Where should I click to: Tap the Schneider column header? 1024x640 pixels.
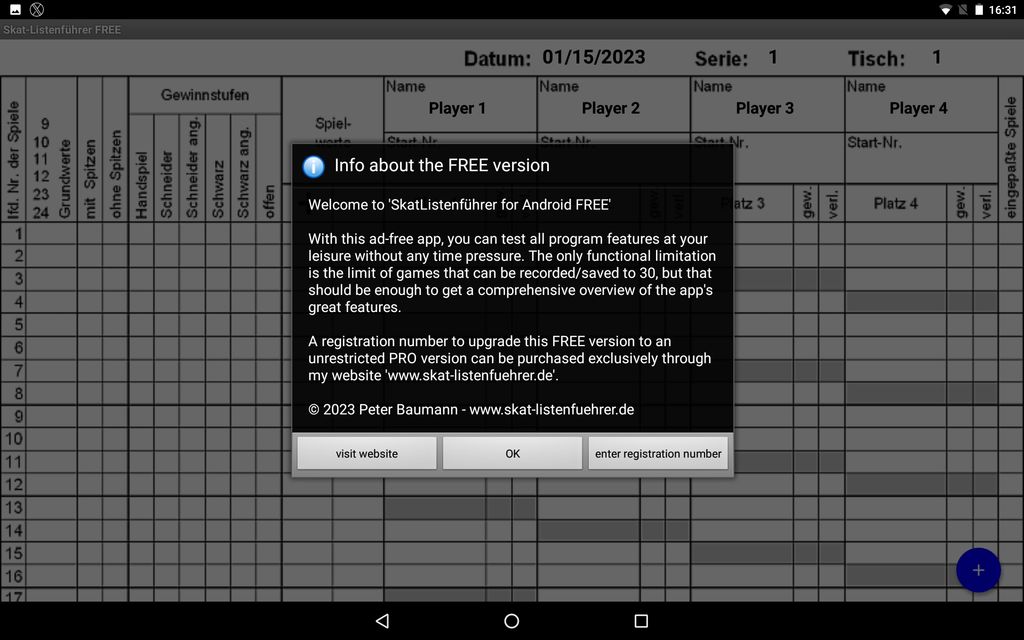click(167, 185)
